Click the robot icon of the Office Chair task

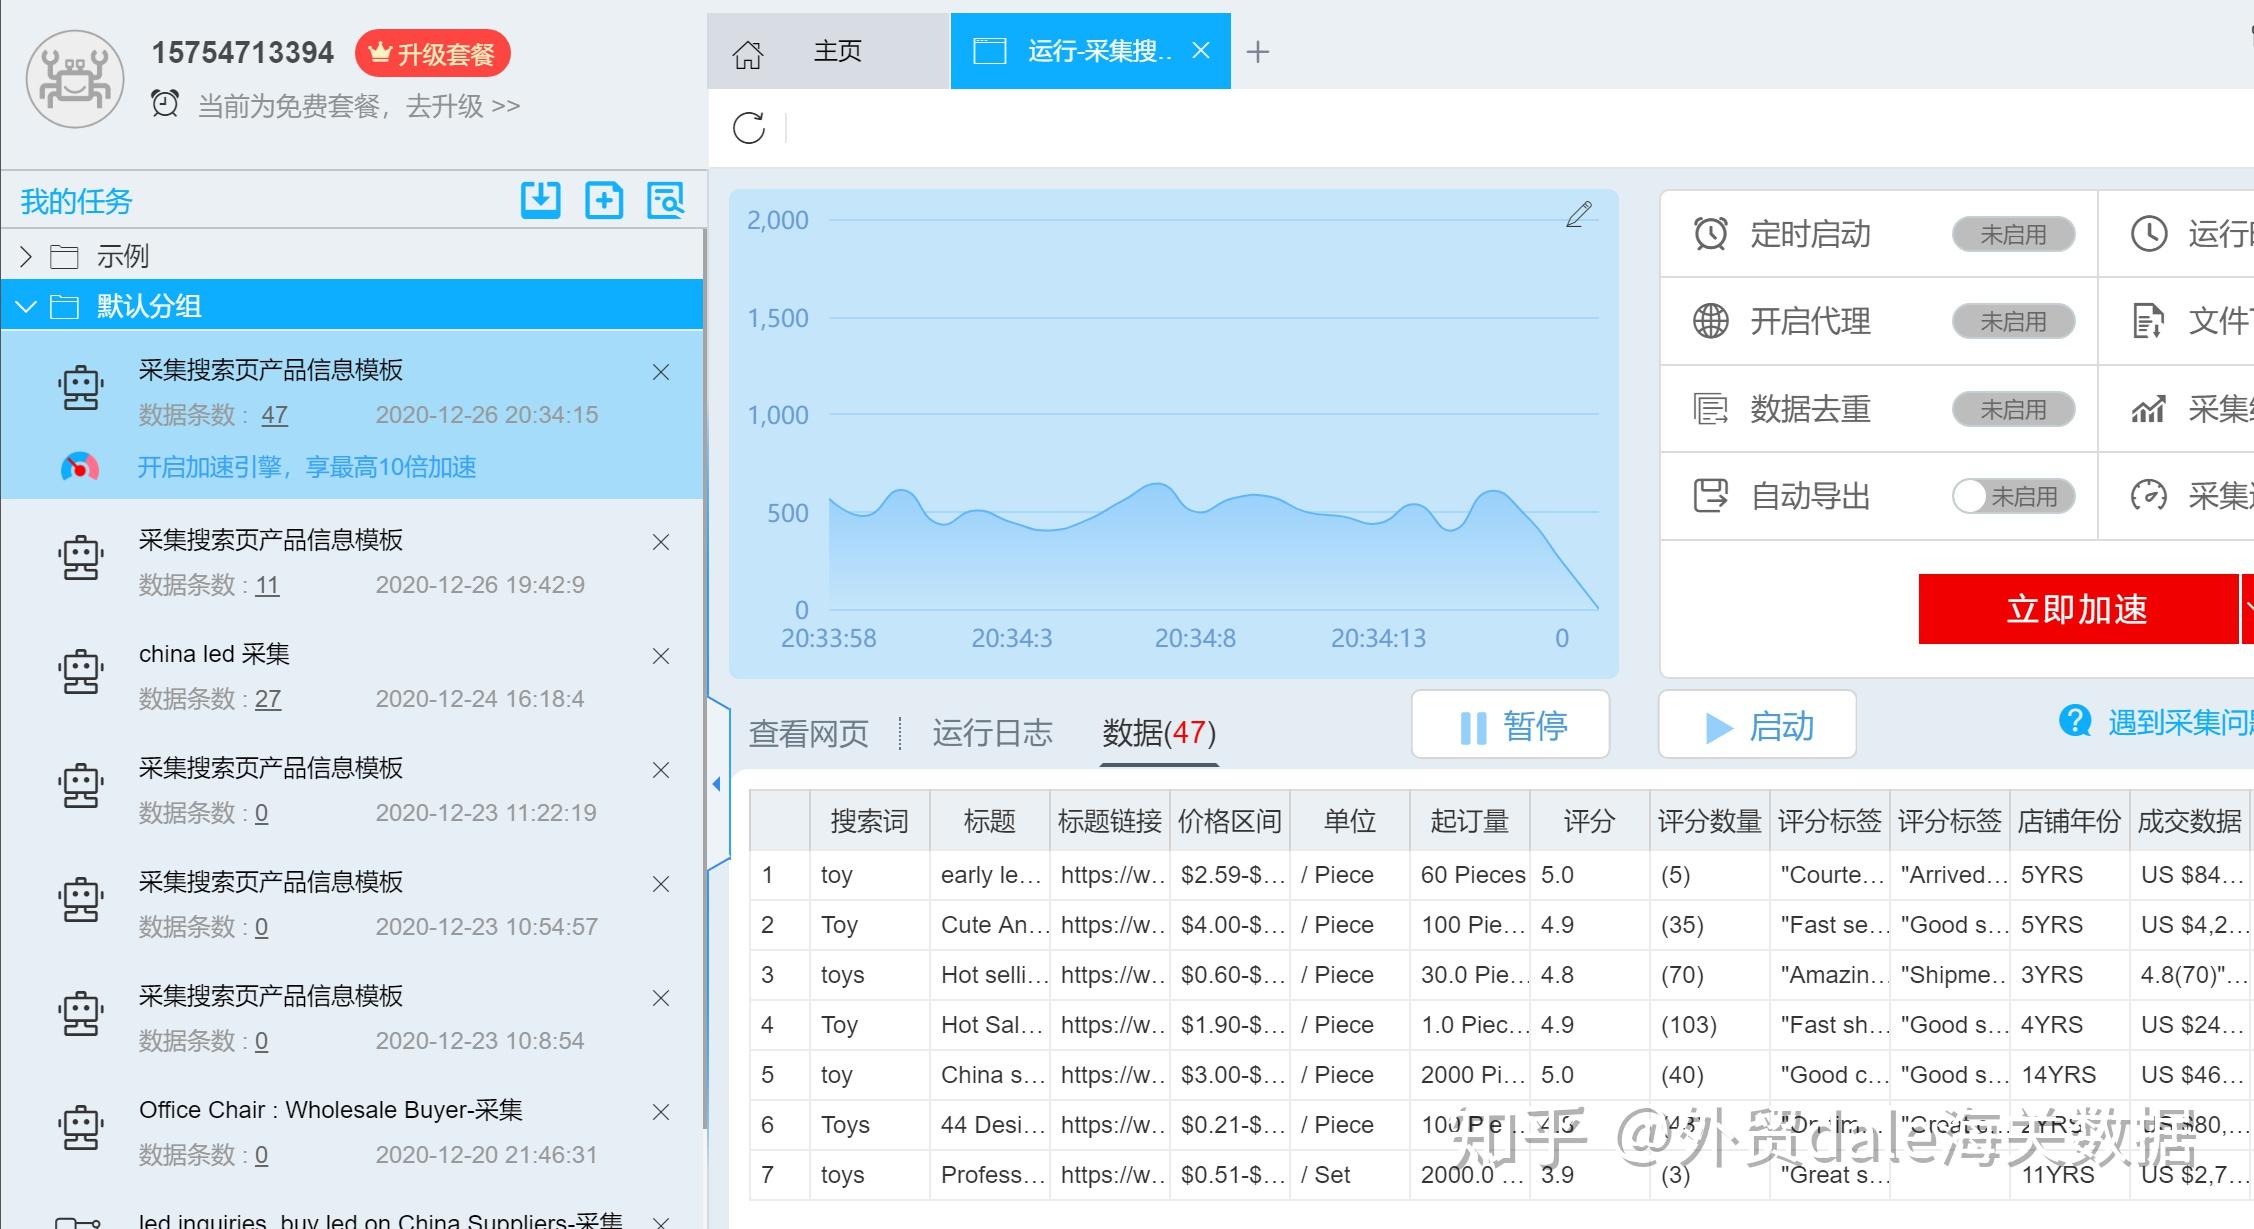pos(80,1128)
